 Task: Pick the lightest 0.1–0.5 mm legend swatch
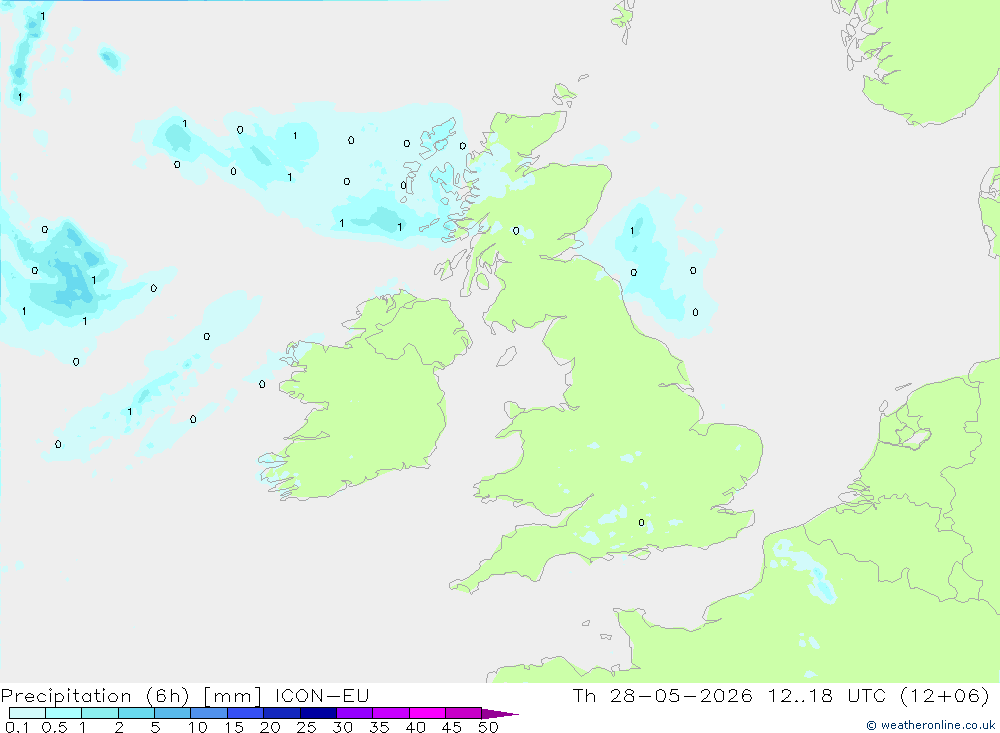tap(27, 713)
